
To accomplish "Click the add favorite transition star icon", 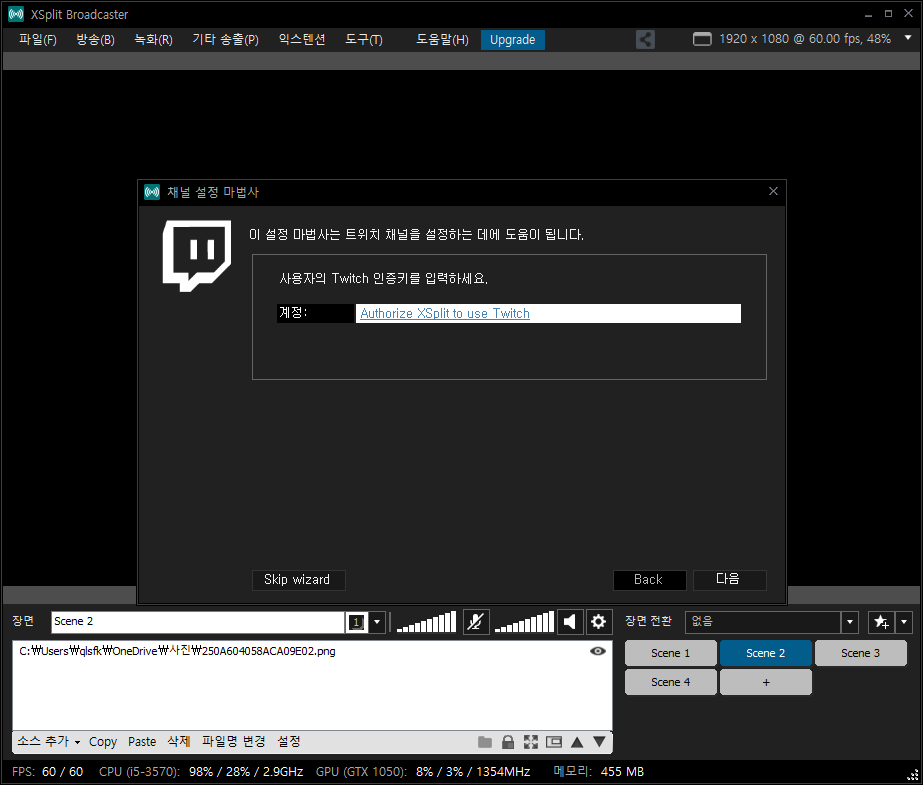I will click(x=881, y=622).
